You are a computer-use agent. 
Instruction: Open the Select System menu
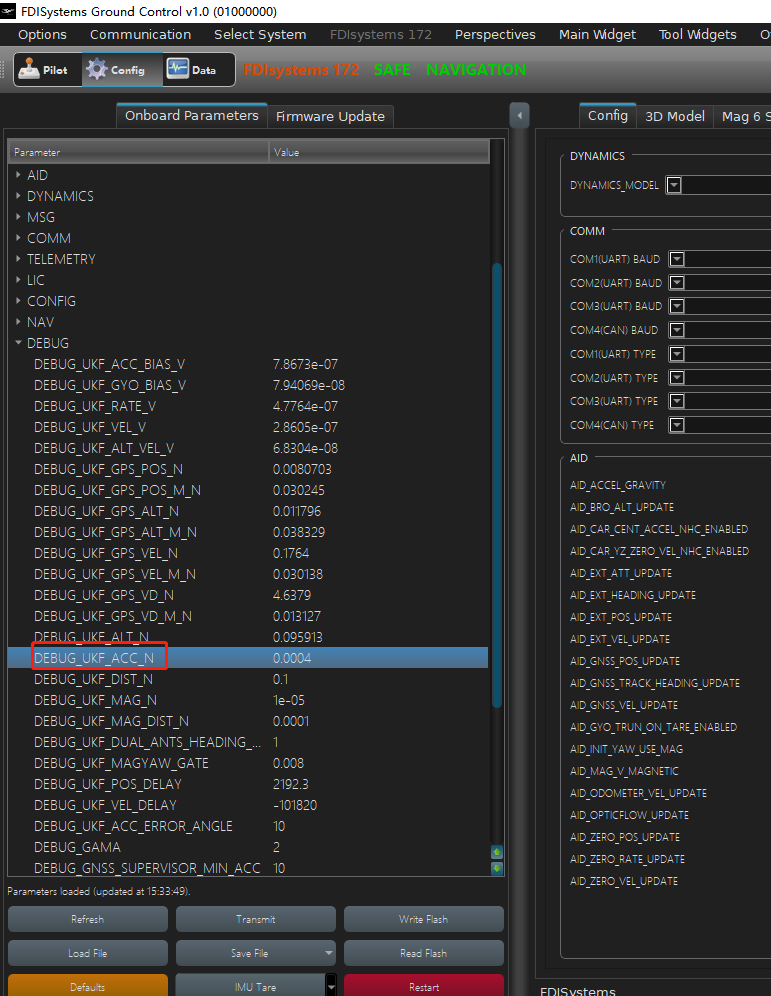click(260, 34)
